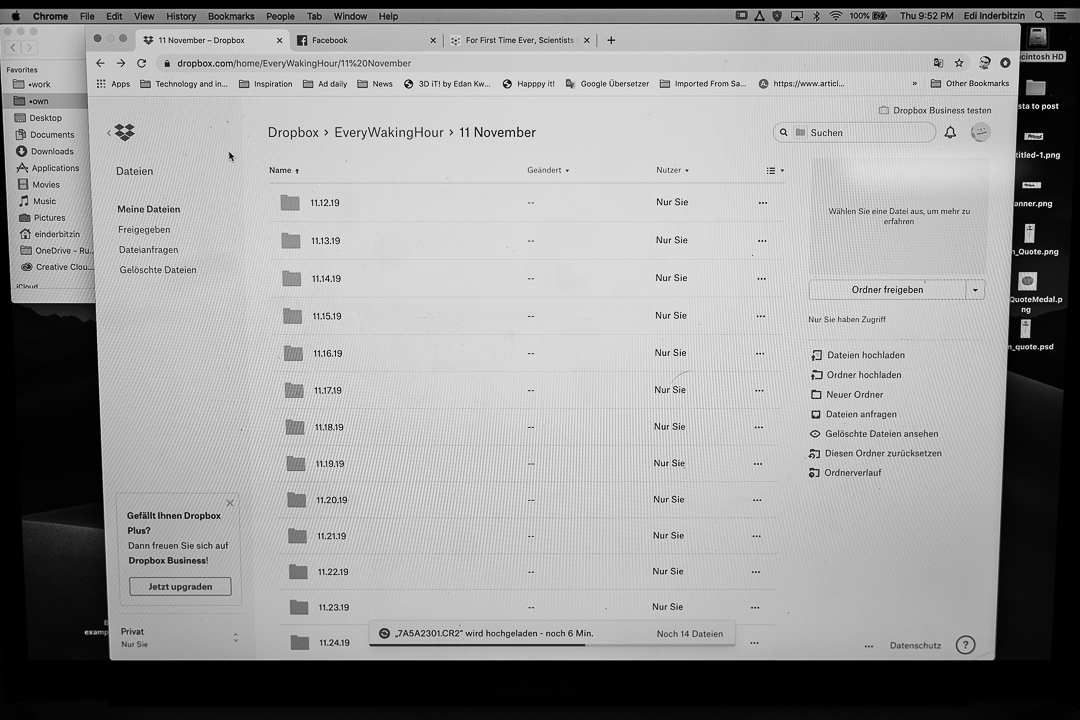Open the Window menu
Screen dimensions: 1080x720
pyautogui.click(x=350, y=16)
